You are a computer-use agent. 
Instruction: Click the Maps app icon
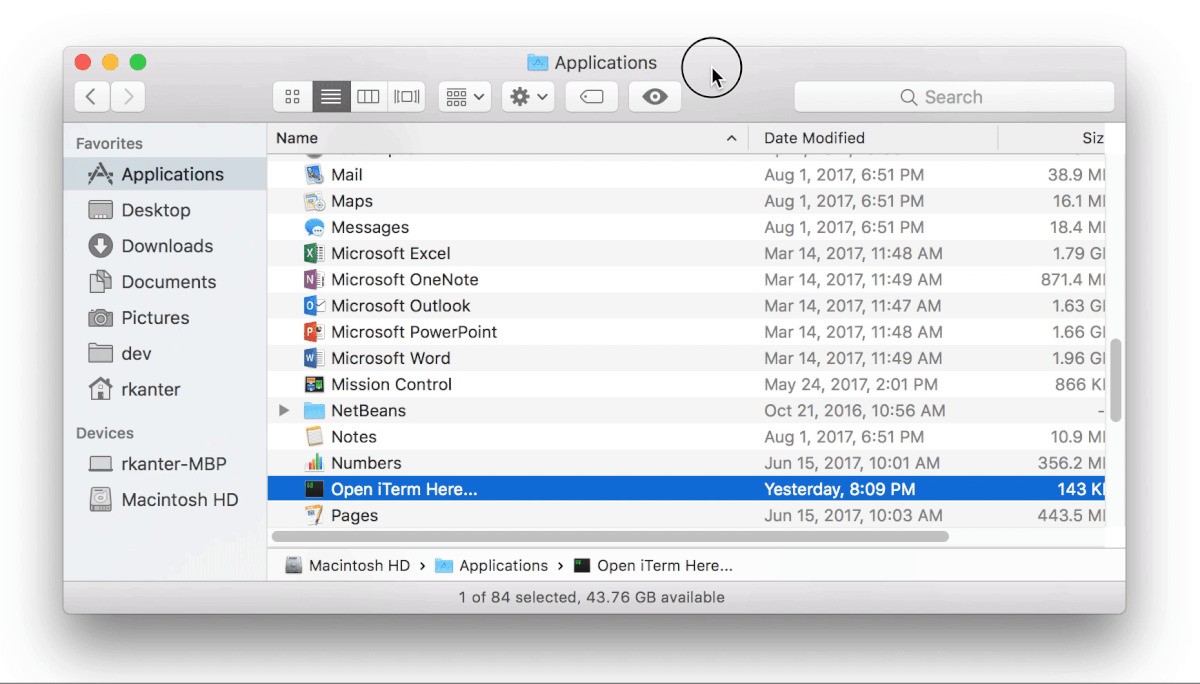point(315,201)
